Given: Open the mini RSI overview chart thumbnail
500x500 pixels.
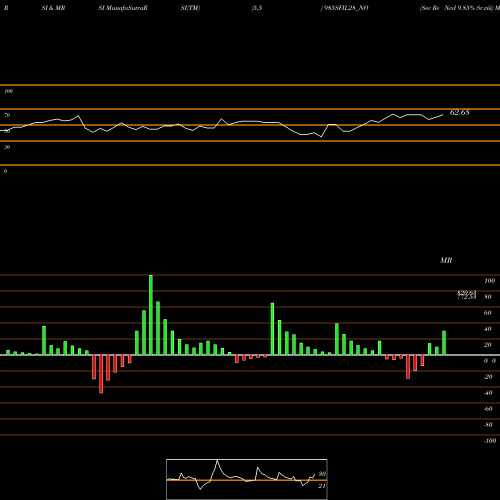Looking at the screenshot, I should tap(247, 479).
